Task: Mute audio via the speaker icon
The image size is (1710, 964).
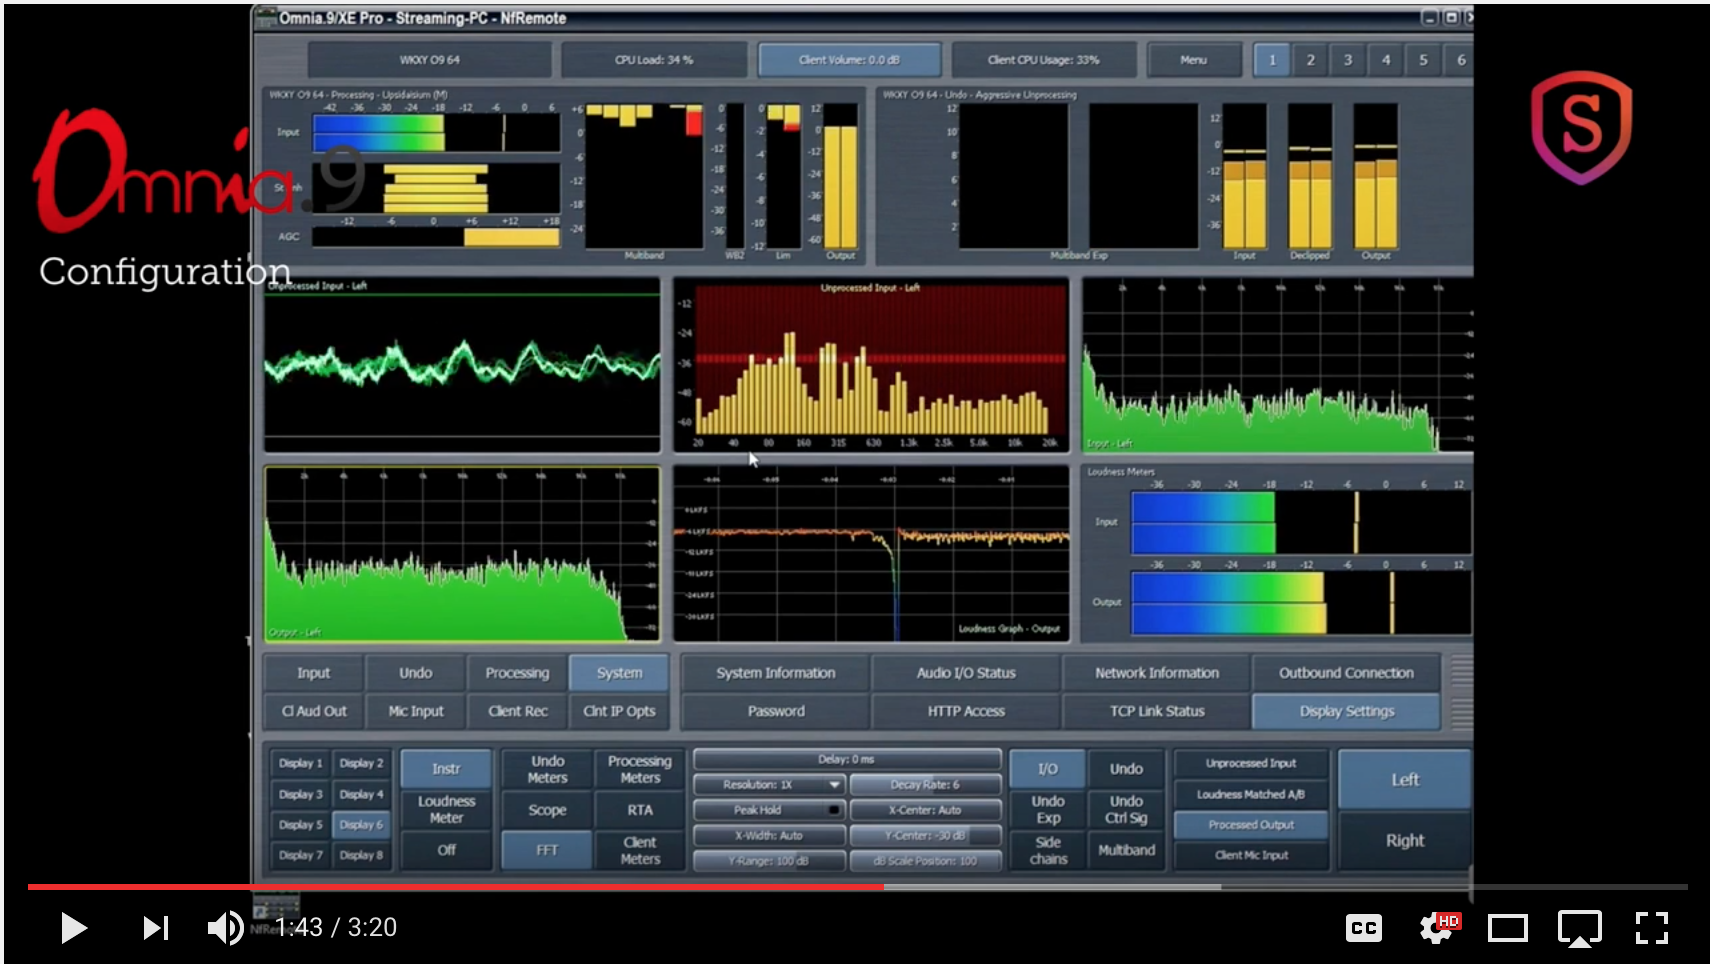Action: [x=223, y=927]
